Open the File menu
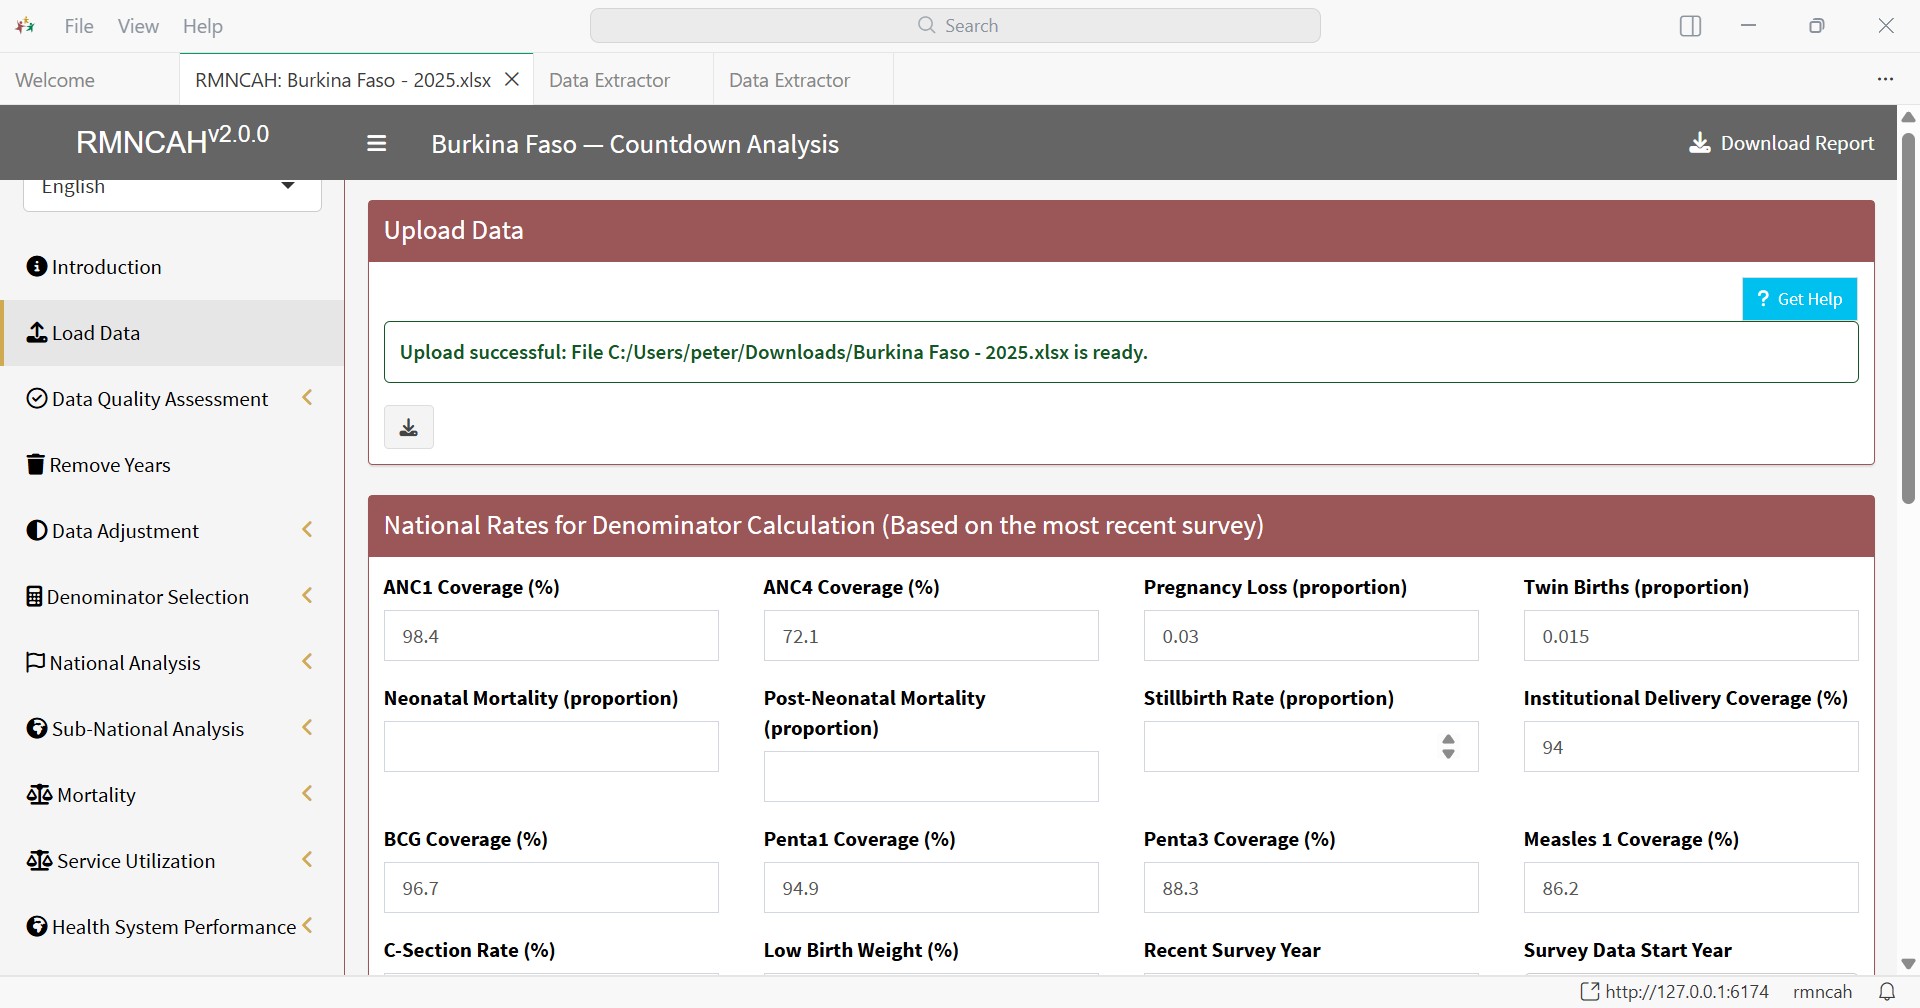Screen dimensions: 1920x1008 click(x=79, y=26)
